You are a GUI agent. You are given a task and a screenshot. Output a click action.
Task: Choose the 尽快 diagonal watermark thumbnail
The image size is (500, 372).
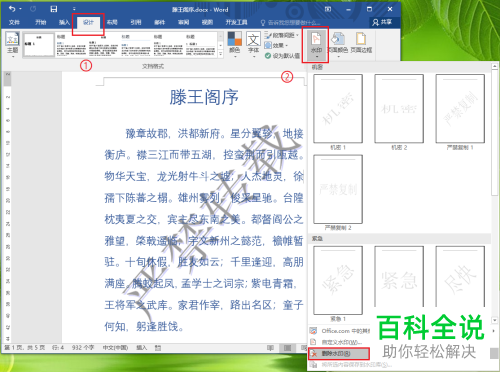[x=460, y=277]
